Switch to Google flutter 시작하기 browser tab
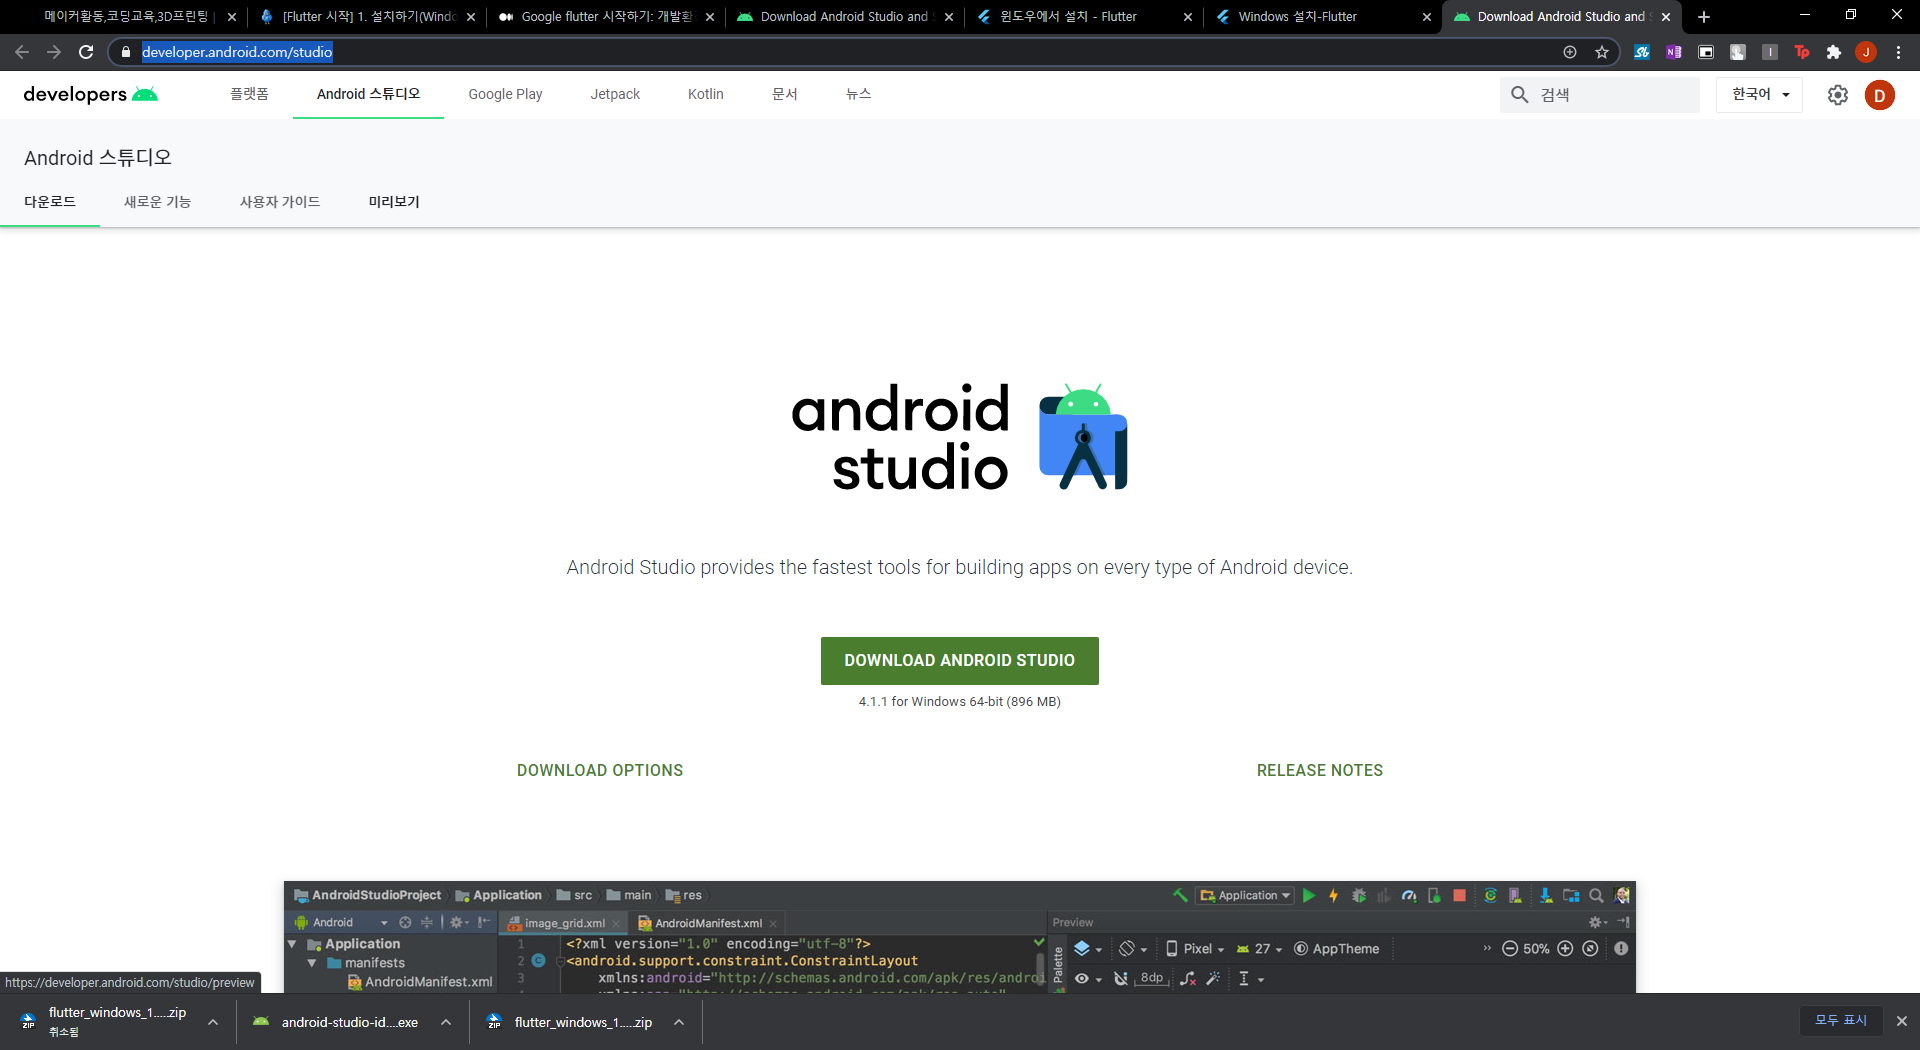This screenshot has height=1050, width=1920. pos(606,17)
